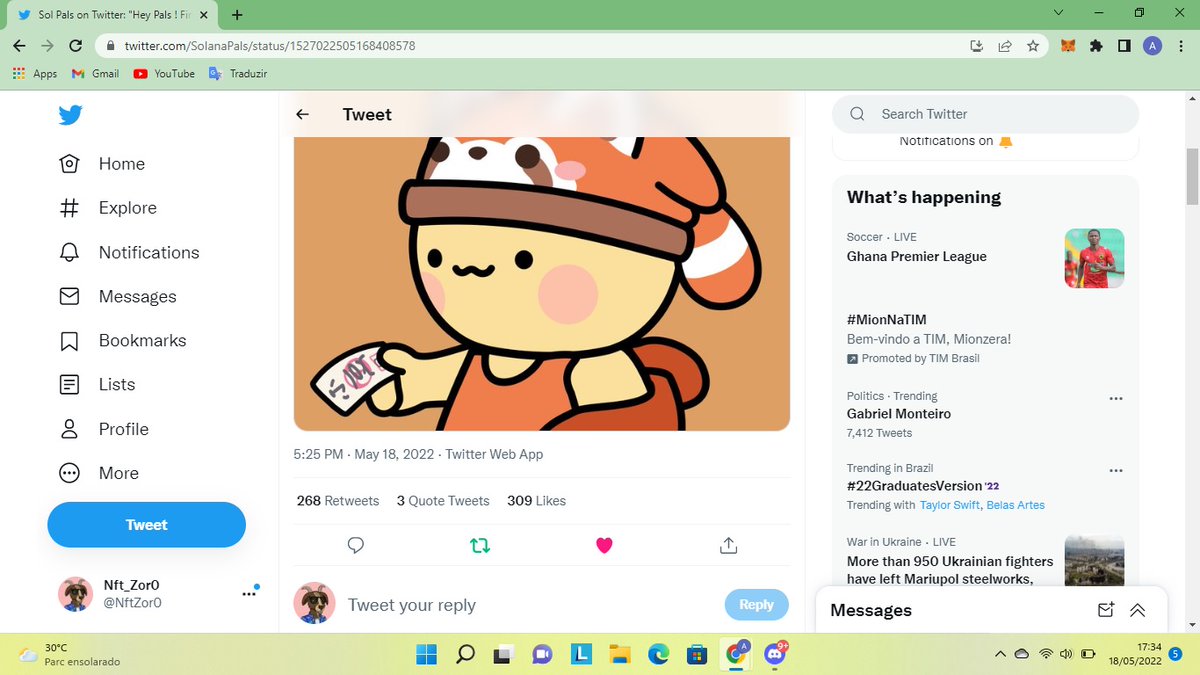Open more options for Gabriel Monteiro trend
1200x675 pixels.
1116,397
